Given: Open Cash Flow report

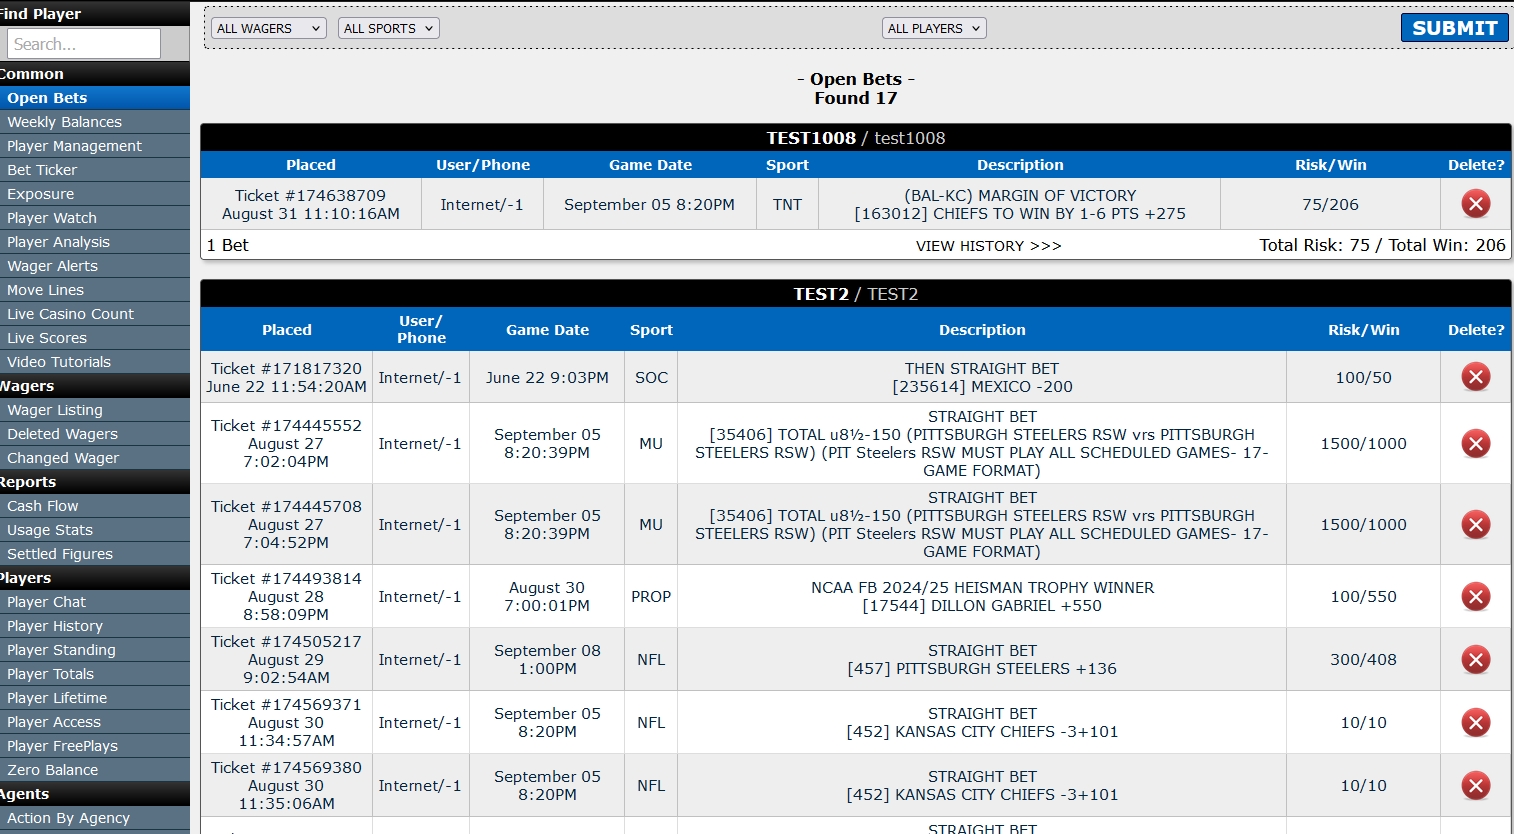Looking at the screenshot, I should pos(95,506).
